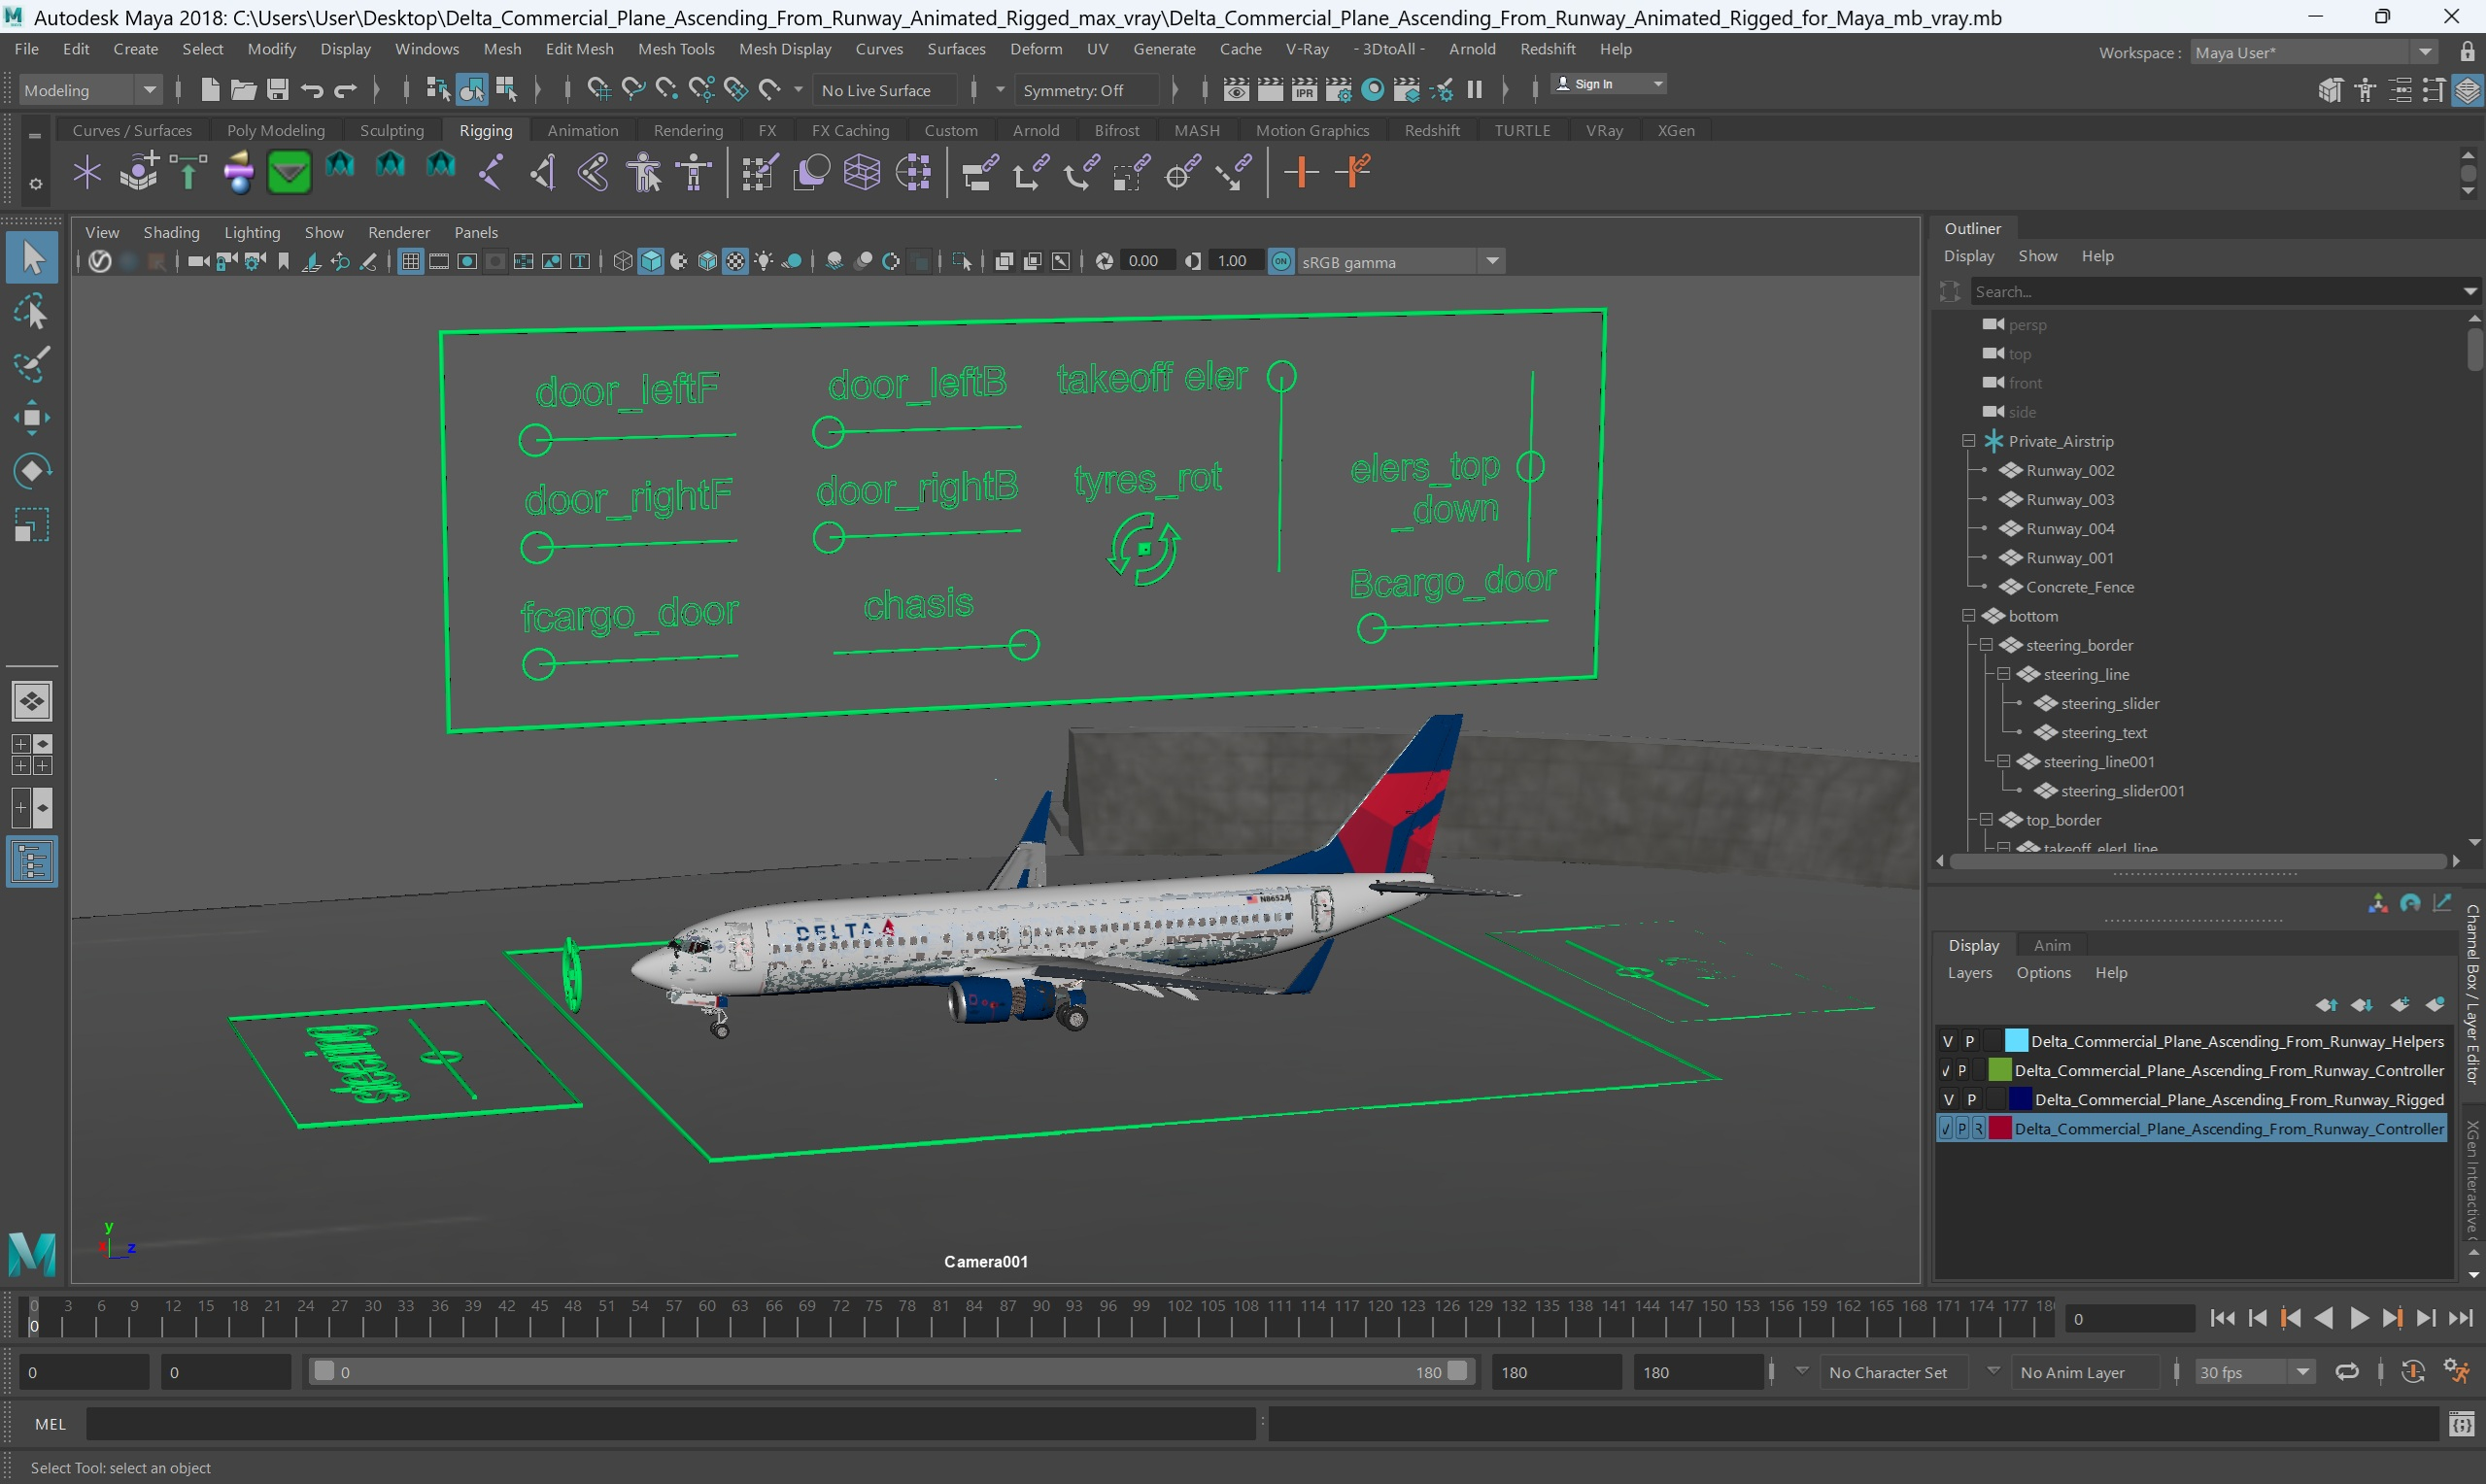This screenshot has height=1484, width=2486.
Task: Click the cyan Helpers layer color swatch
Action: pos(2016,1041)
